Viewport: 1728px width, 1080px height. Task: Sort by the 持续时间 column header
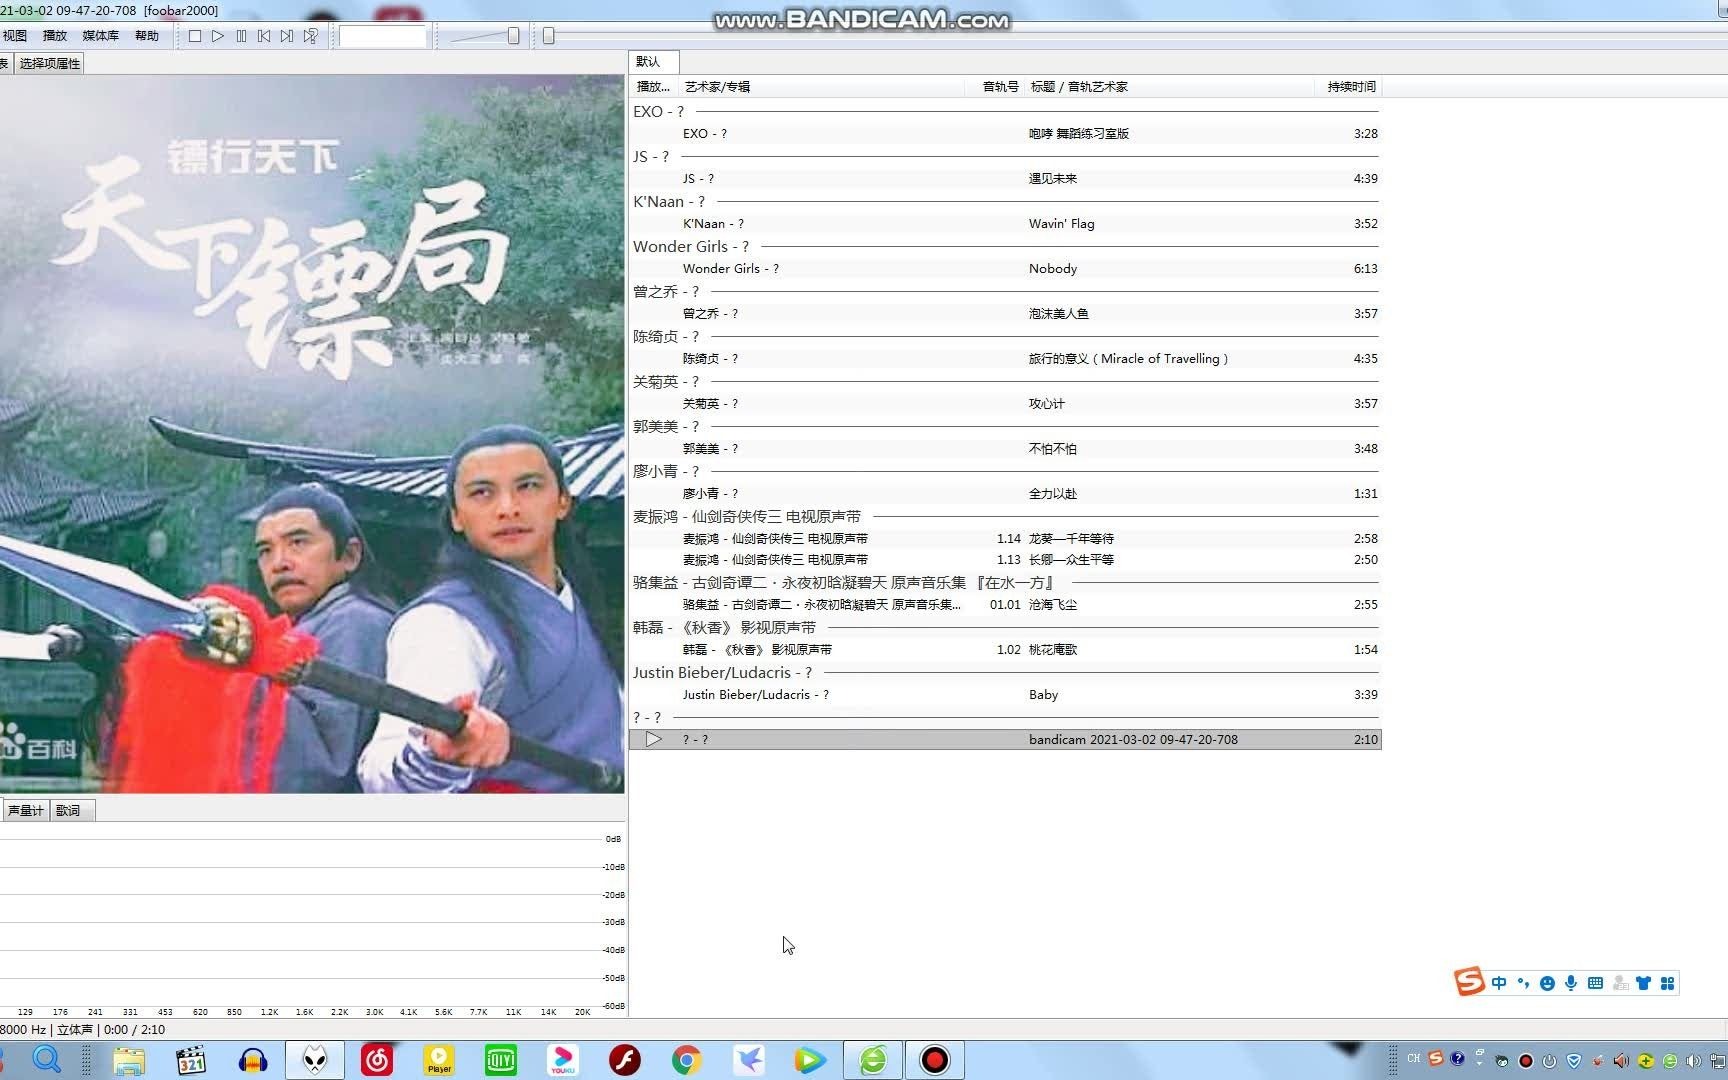click(x=1348, y=87)
